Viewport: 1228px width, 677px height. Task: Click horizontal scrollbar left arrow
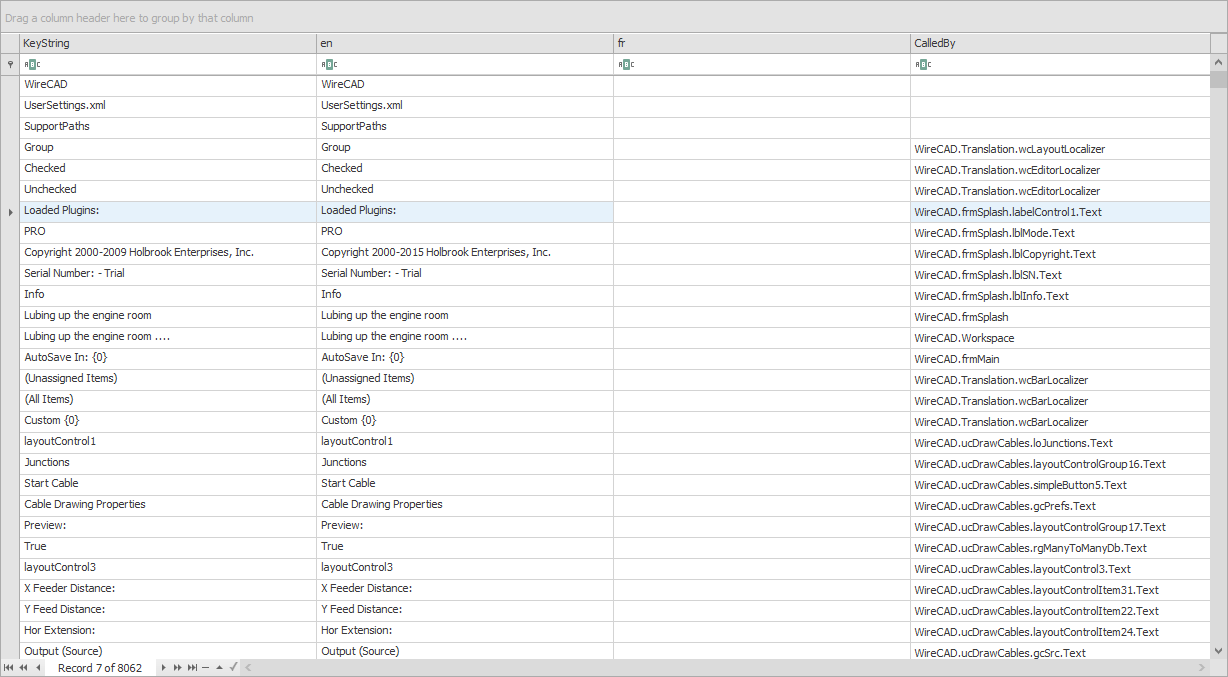coord(249,667)
